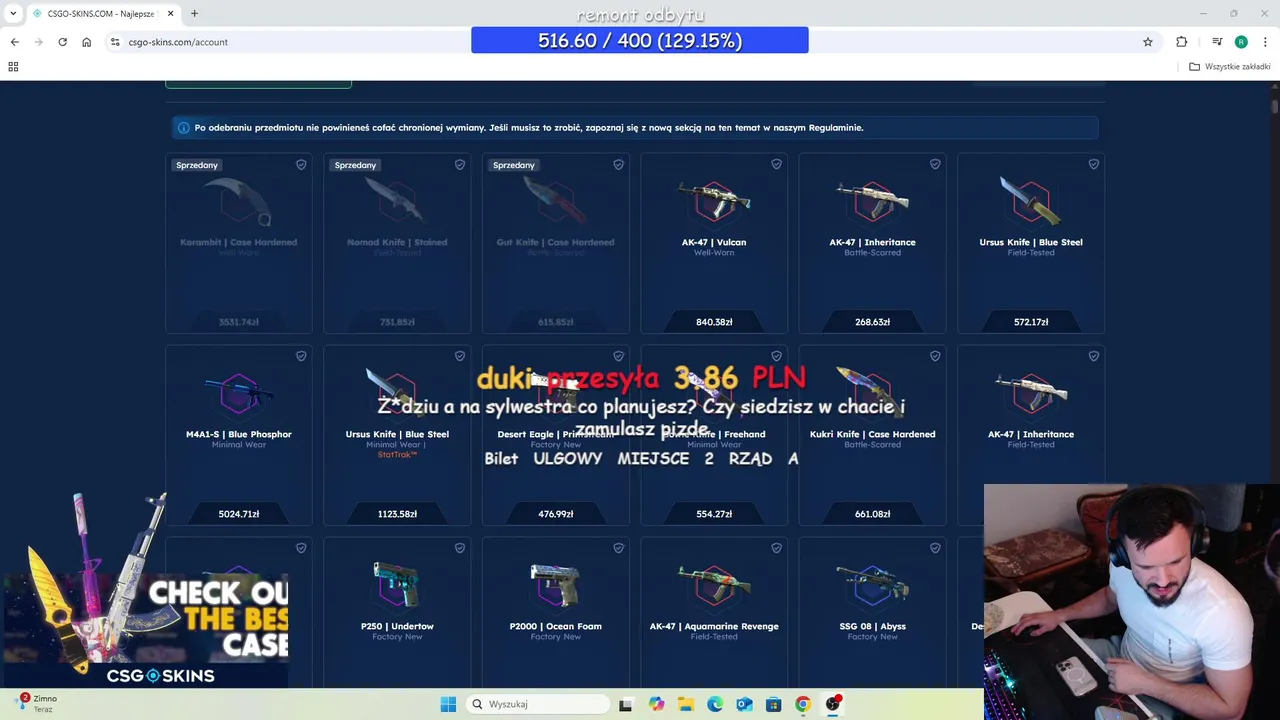Click shield icon on 1123.58zł Ursus Knife card
This screenshot has height=720, width=1280.
(x=460, y=356)
